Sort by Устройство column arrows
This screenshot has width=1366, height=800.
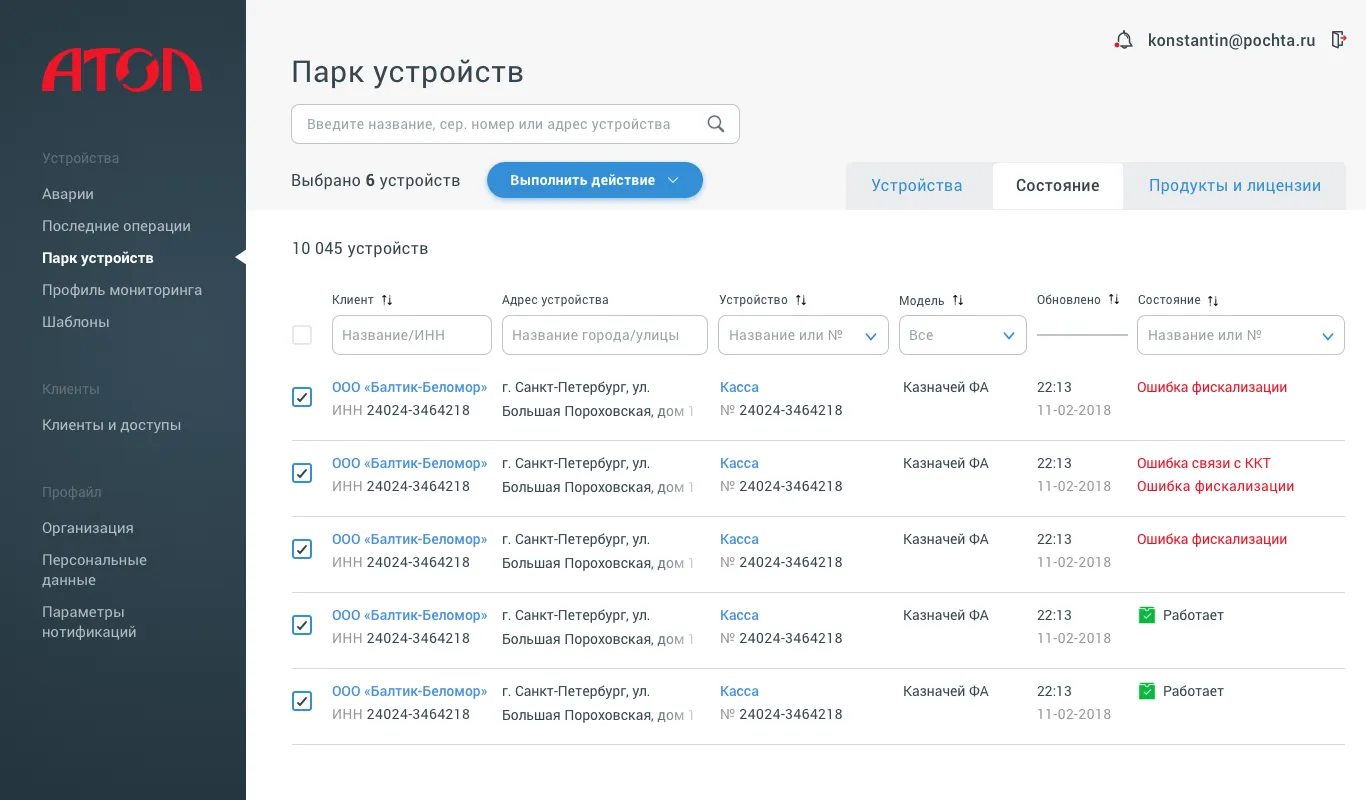pos(801,300)
